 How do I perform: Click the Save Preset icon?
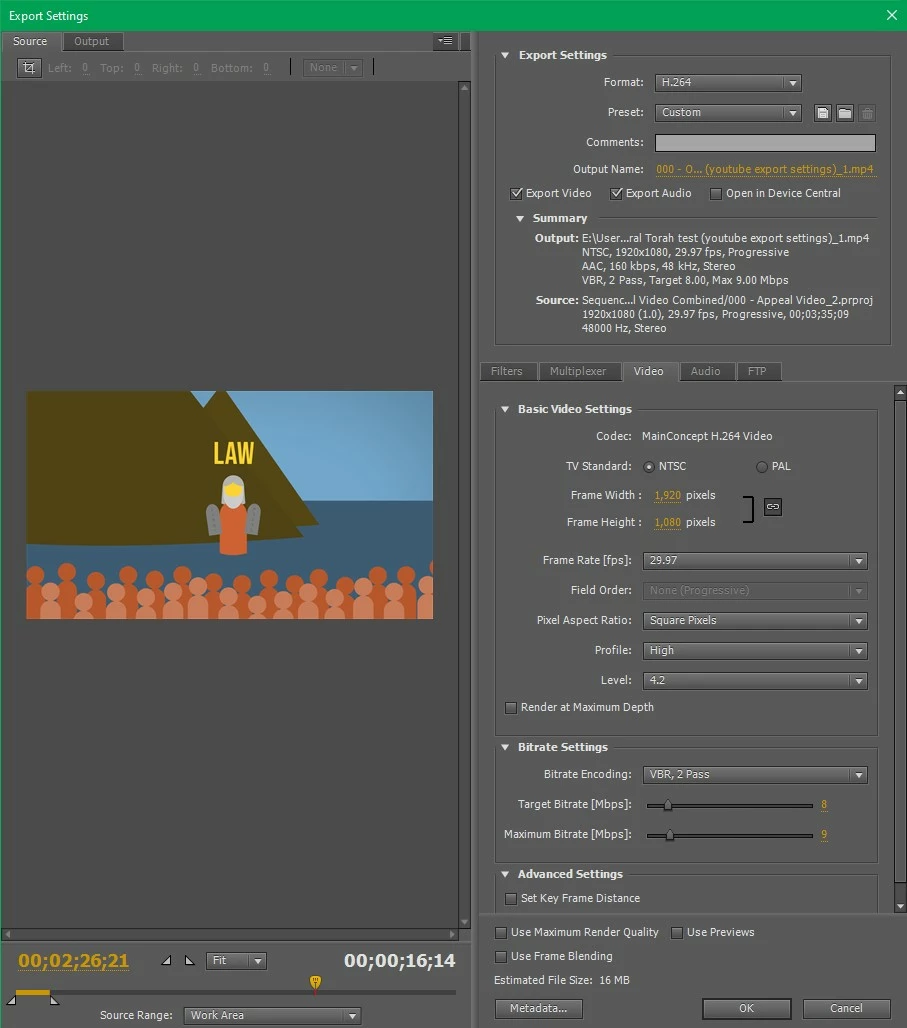[822, 113]
